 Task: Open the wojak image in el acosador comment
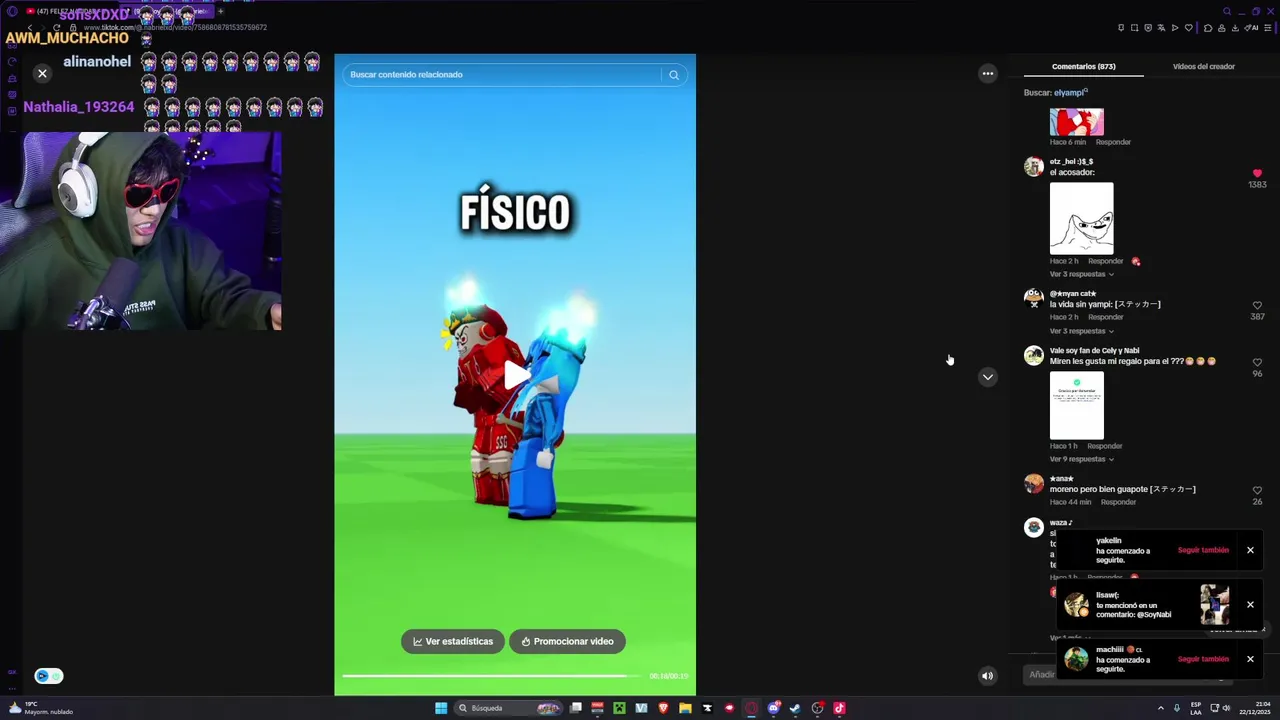pyautogui.click(x=1081, y=218)
